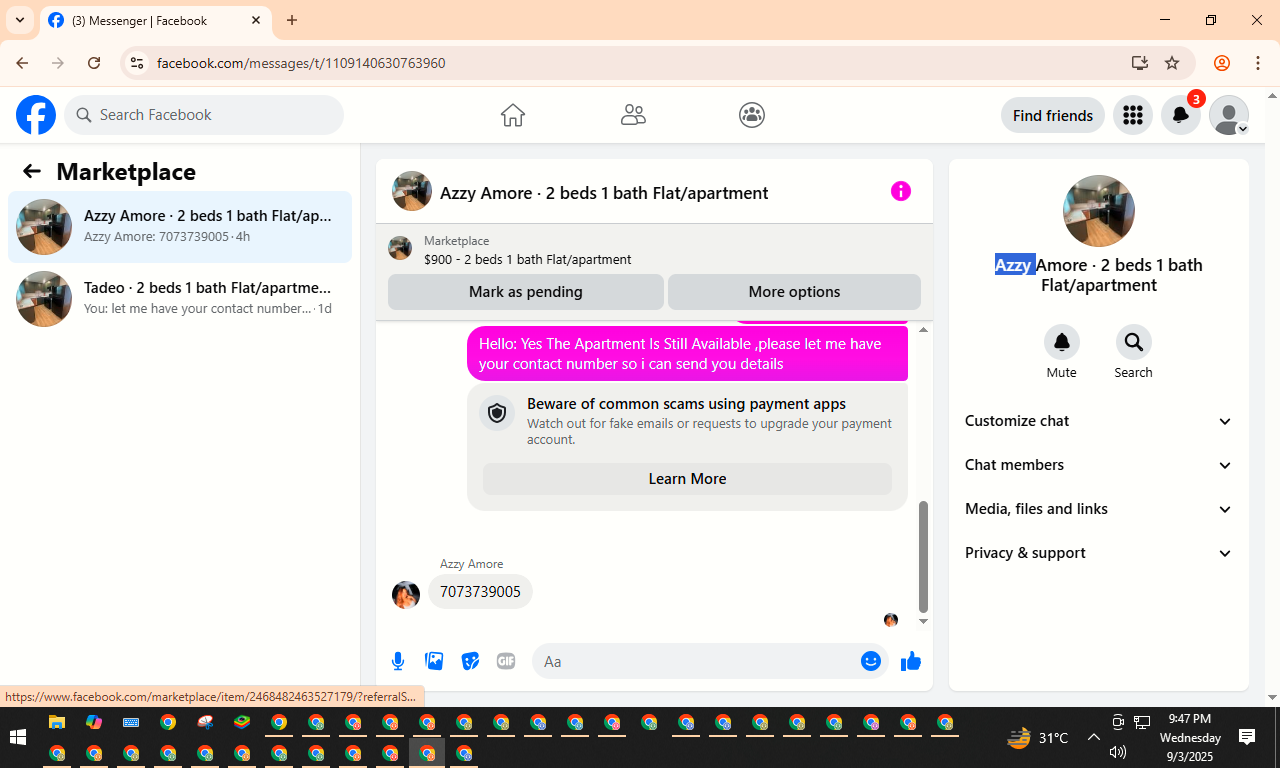Click More options button
1280x768 pixels.
[794, 292]
